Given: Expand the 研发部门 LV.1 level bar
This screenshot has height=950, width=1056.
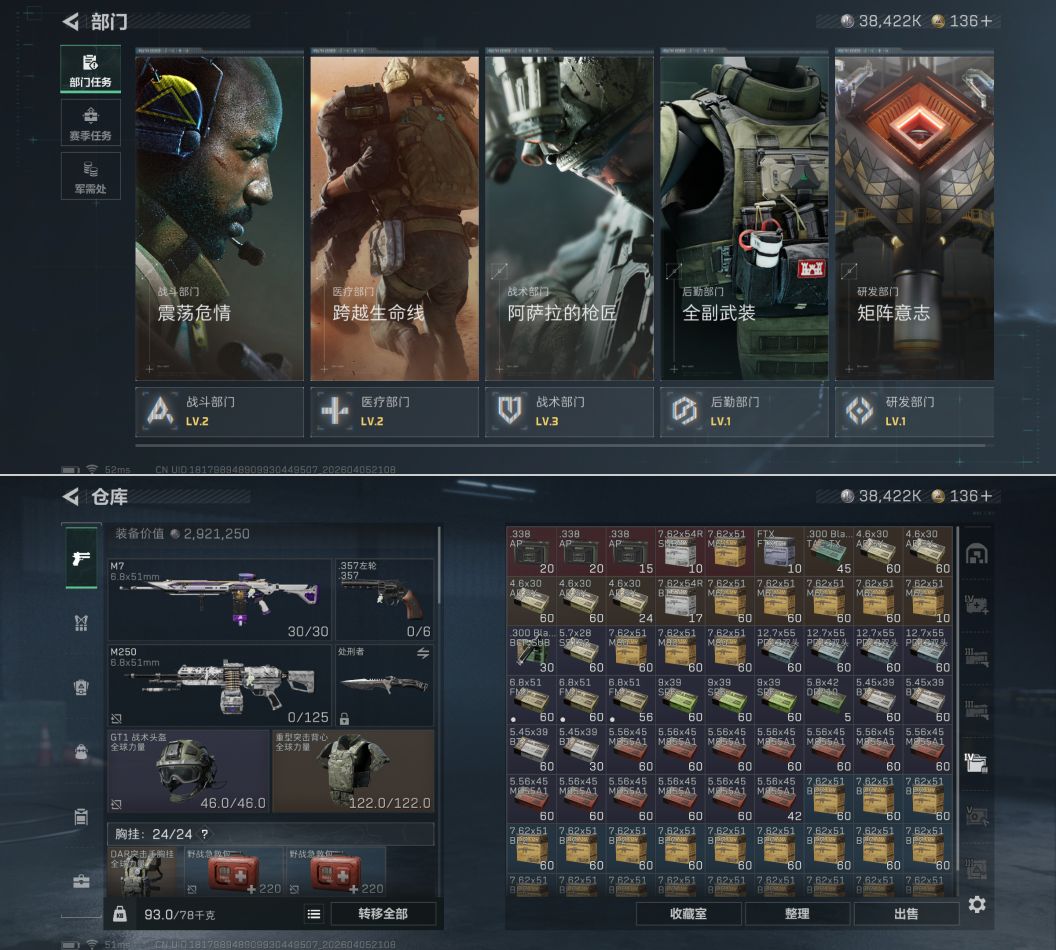Looking at the screenshot, I should point(914,411).
